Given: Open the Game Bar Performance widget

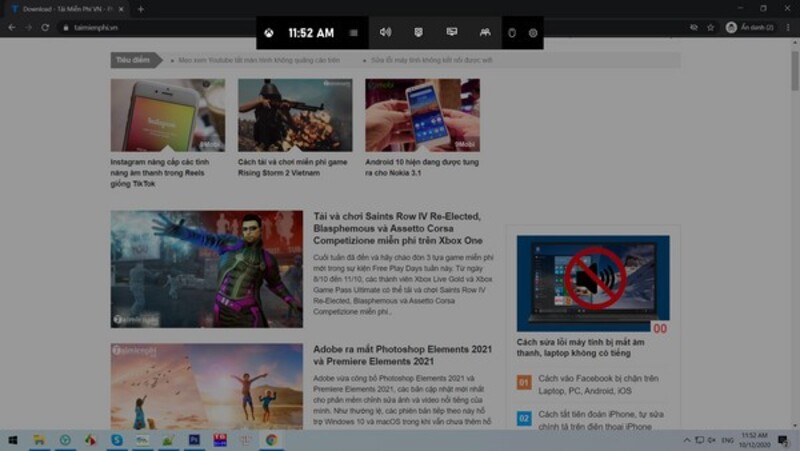Looking at the screenshot, I should 452,32.
